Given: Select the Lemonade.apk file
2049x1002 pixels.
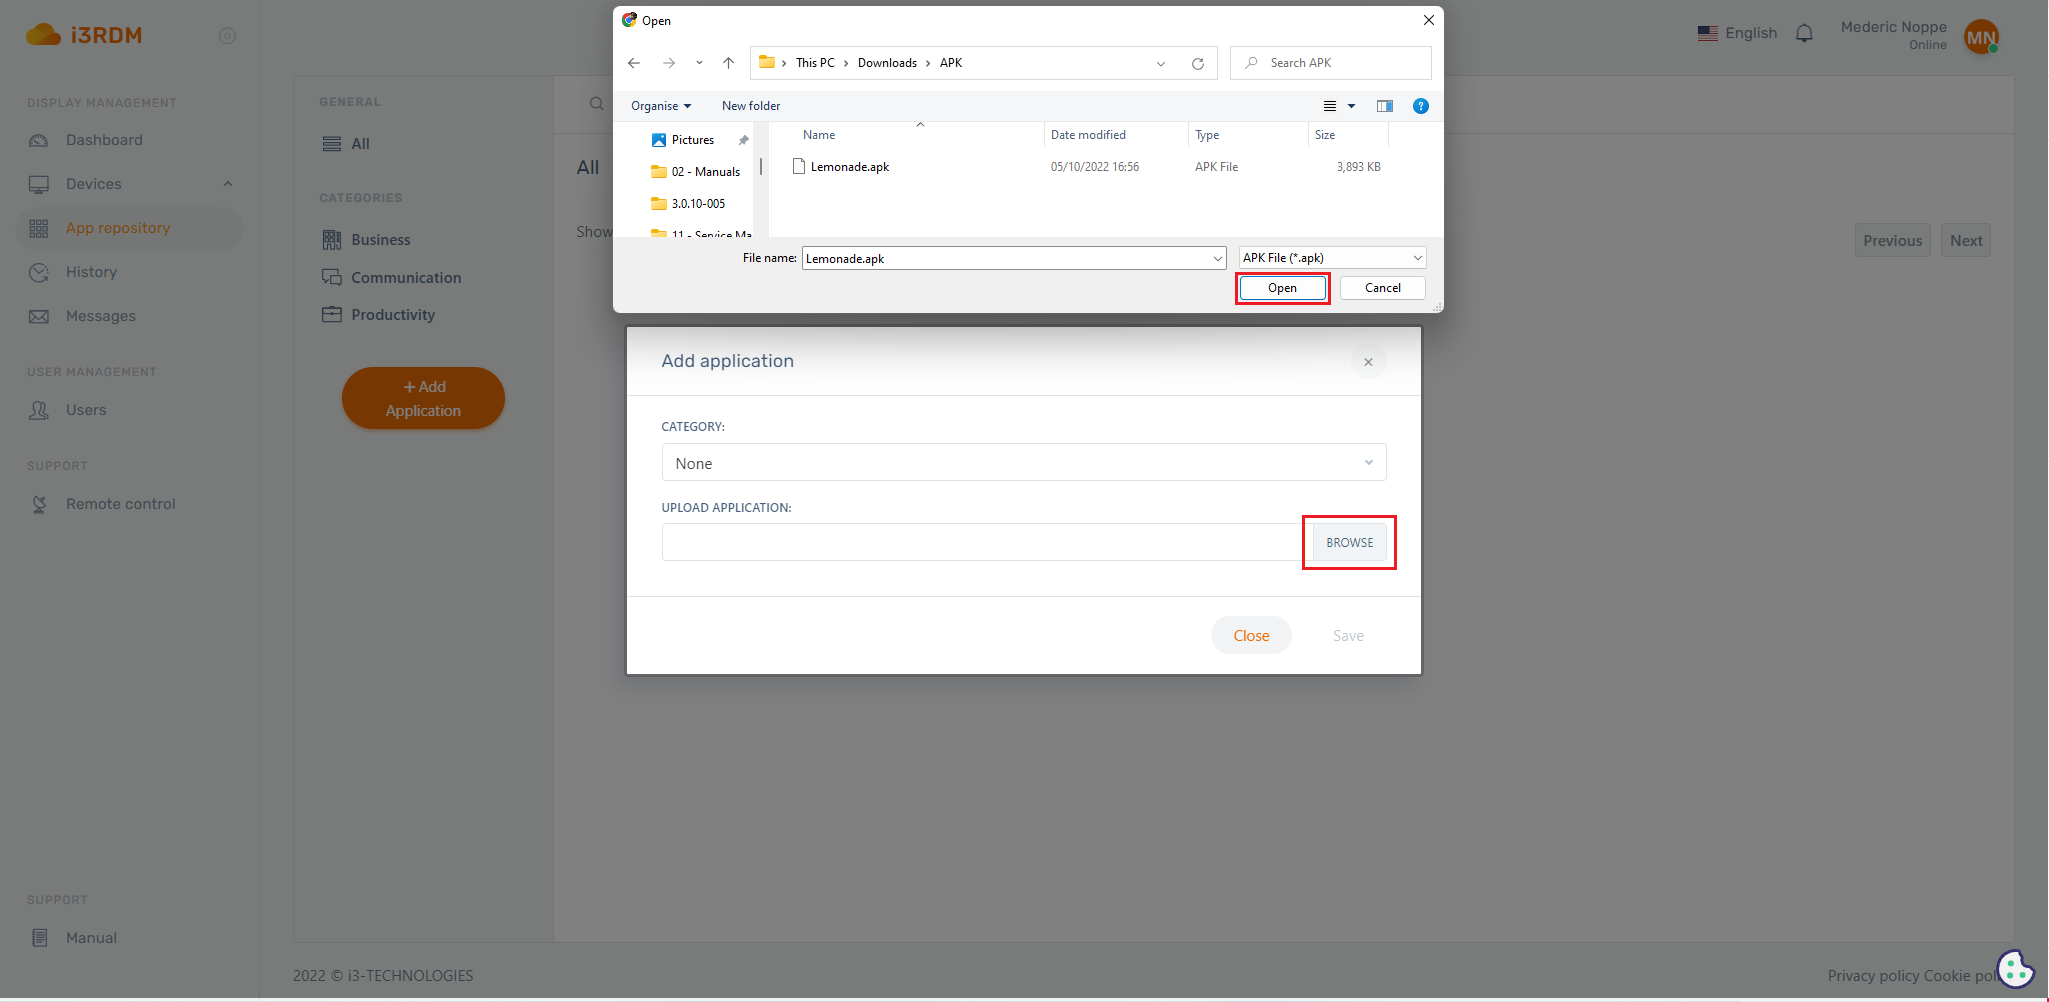Looking at the screenshot, I should coord(849,167).
